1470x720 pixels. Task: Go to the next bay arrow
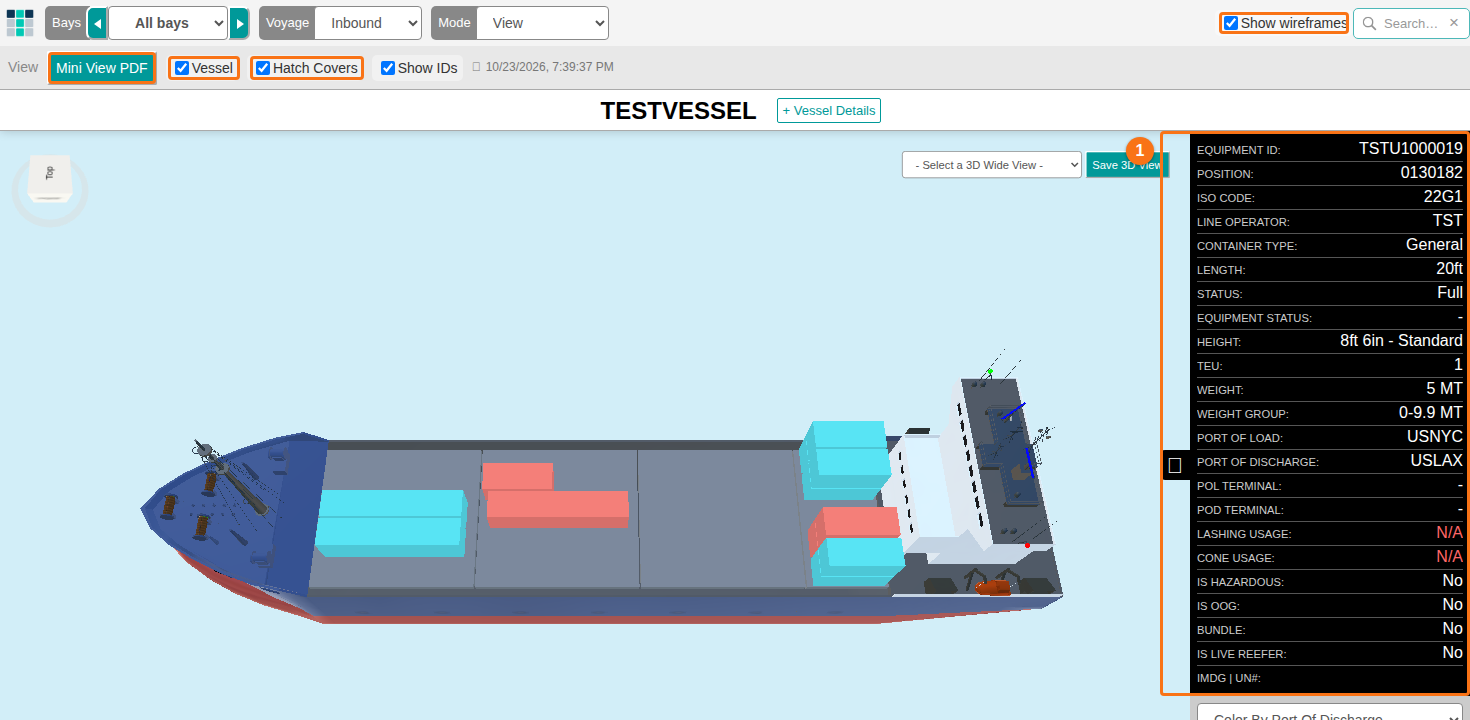point(239,23)
